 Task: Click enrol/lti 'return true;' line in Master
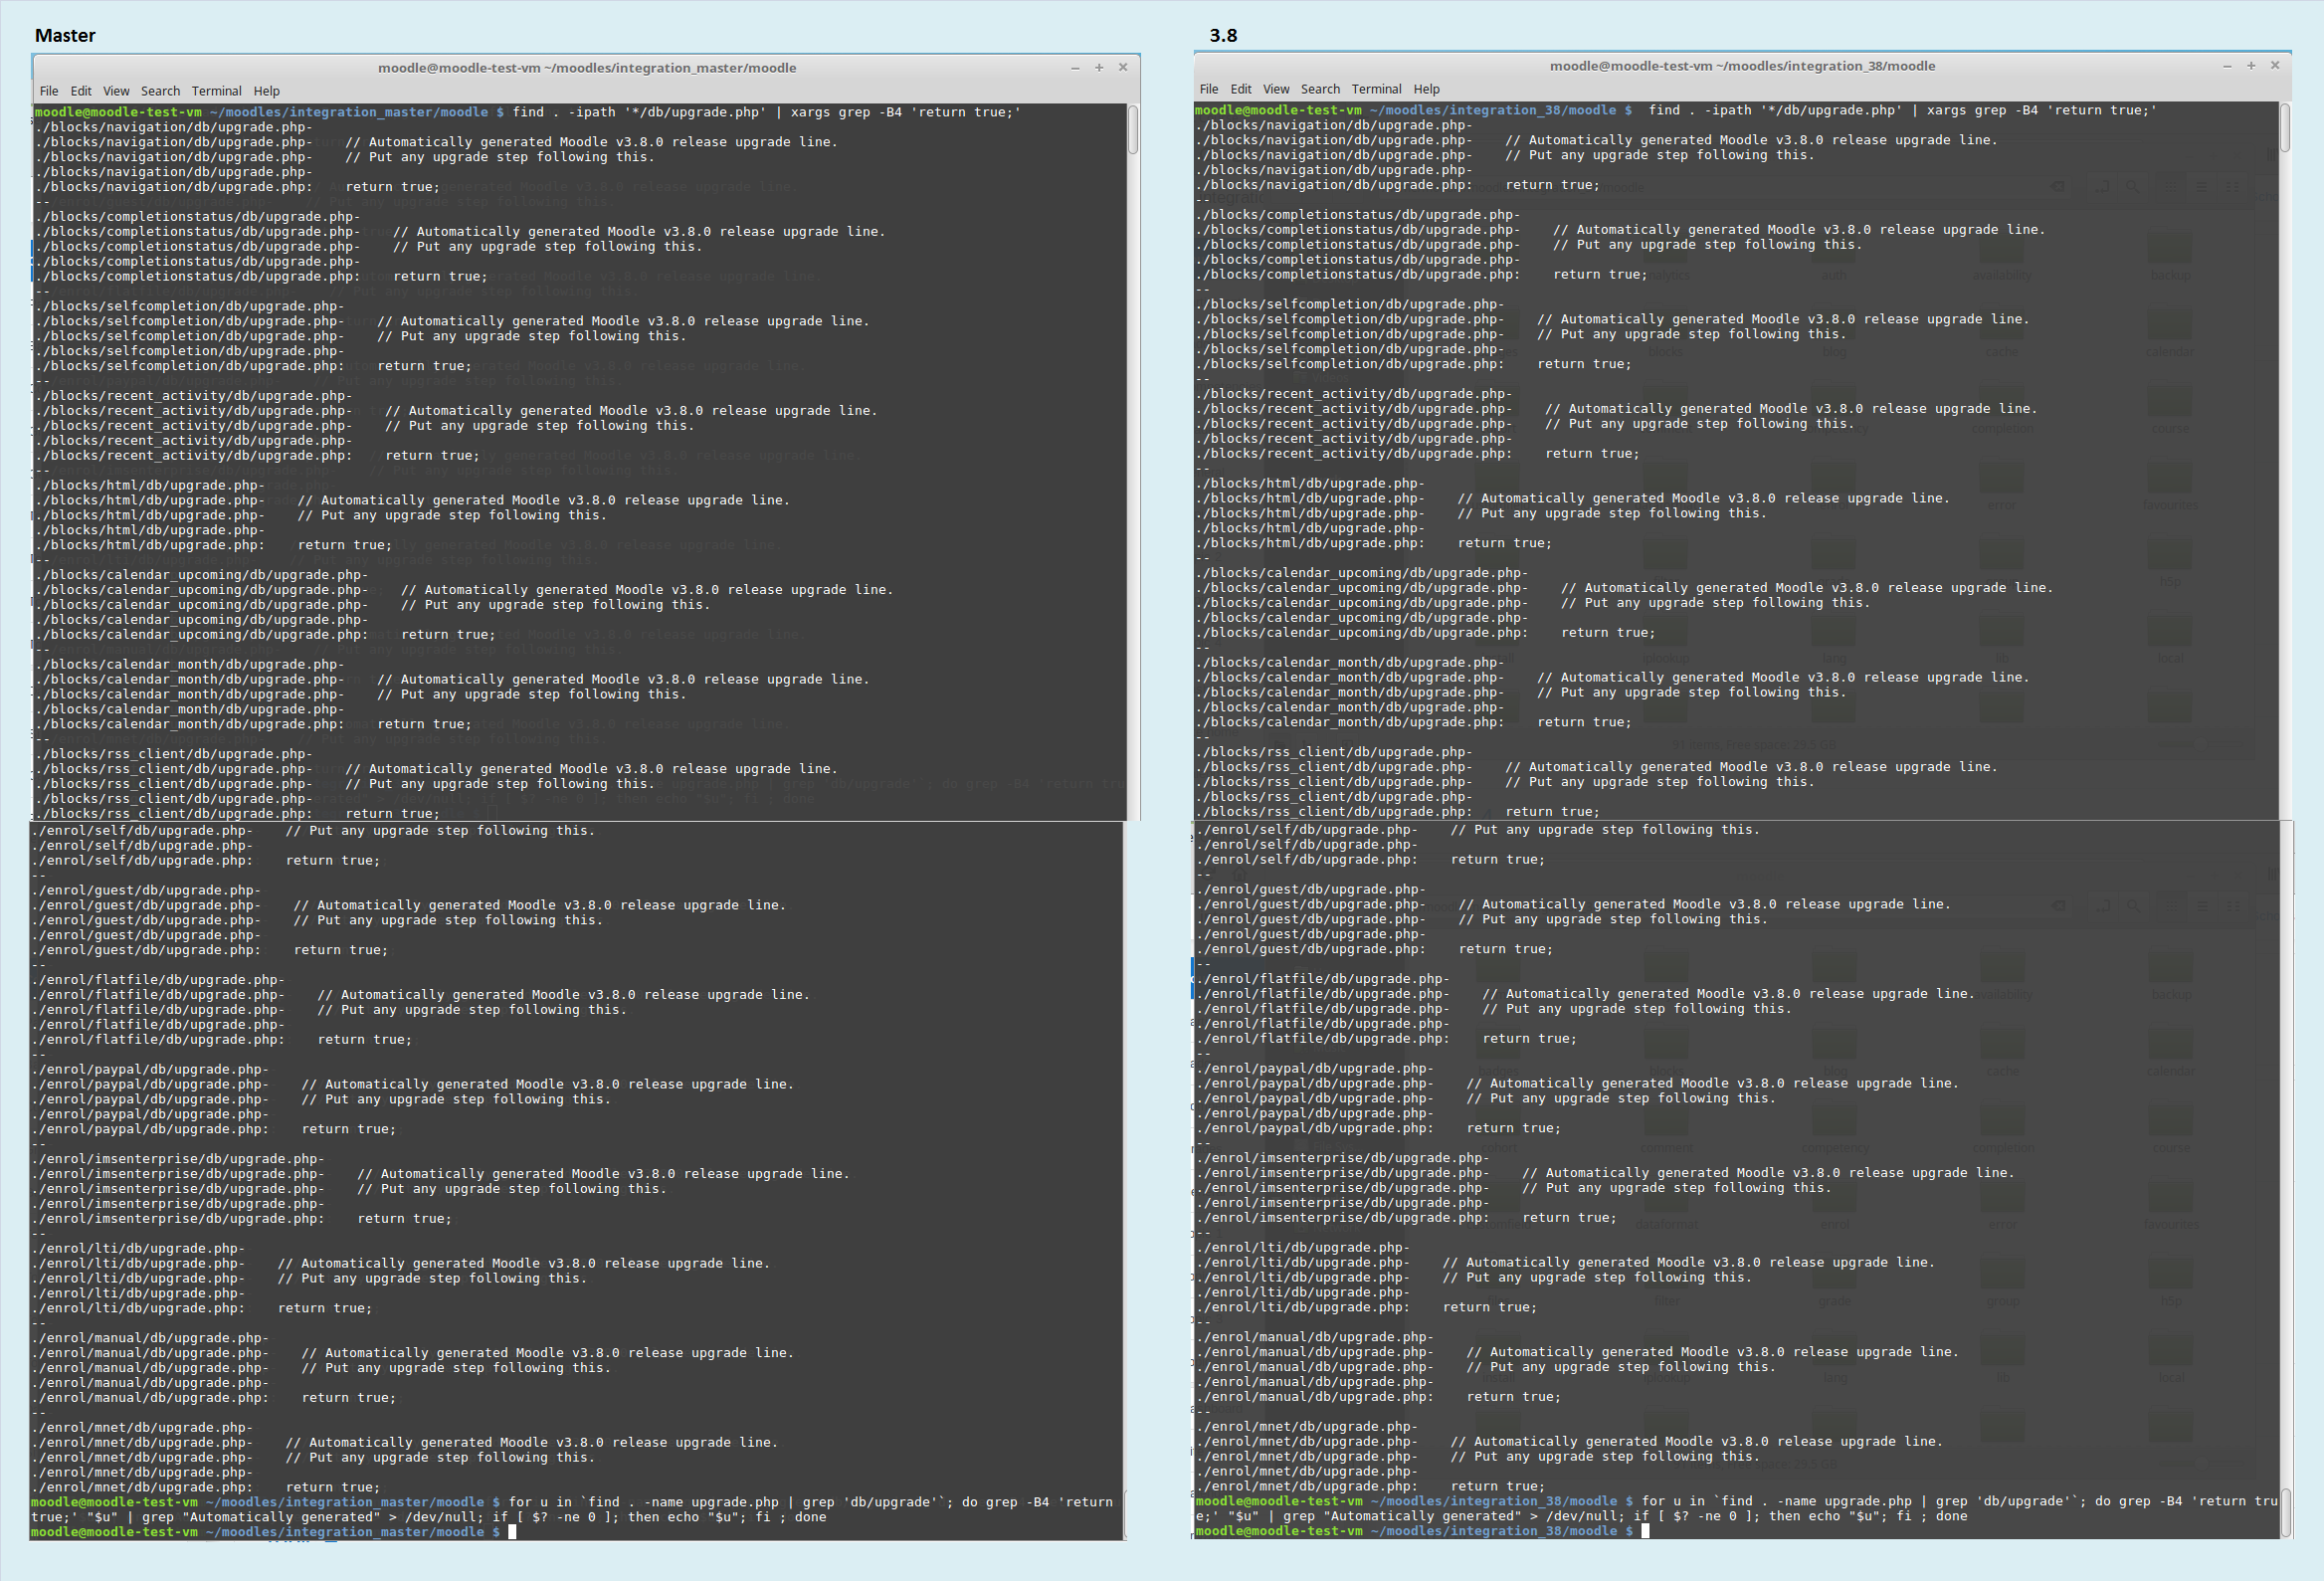coord(202,1308)
